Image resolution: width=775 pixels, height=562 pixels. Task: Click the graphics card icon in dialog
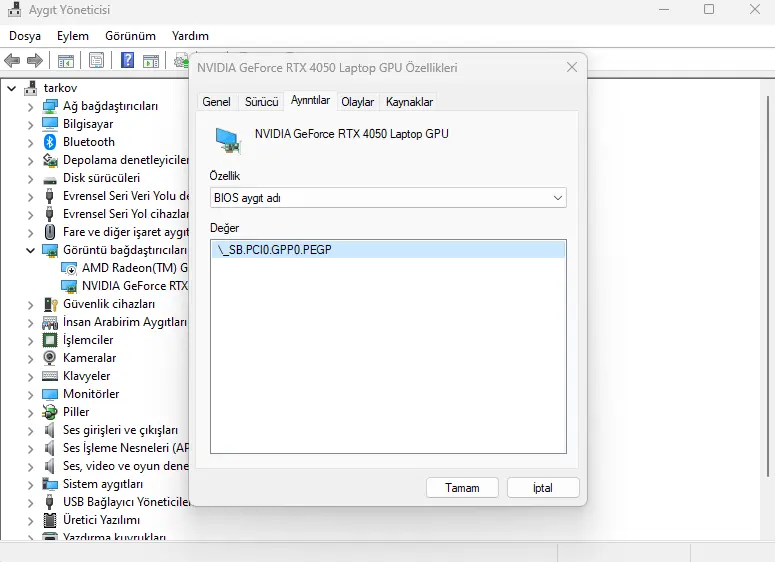(x=228, y=140)
